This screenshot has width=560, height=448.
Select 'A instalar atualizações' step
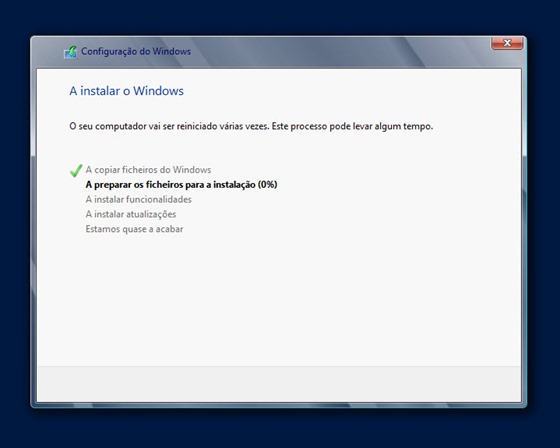tap(131, 214)
